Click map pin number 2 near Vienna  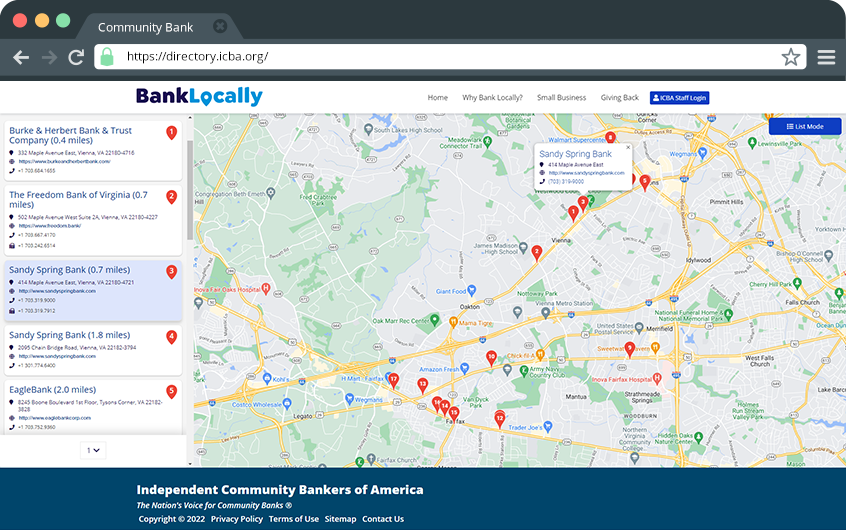(x=536, y=253)
